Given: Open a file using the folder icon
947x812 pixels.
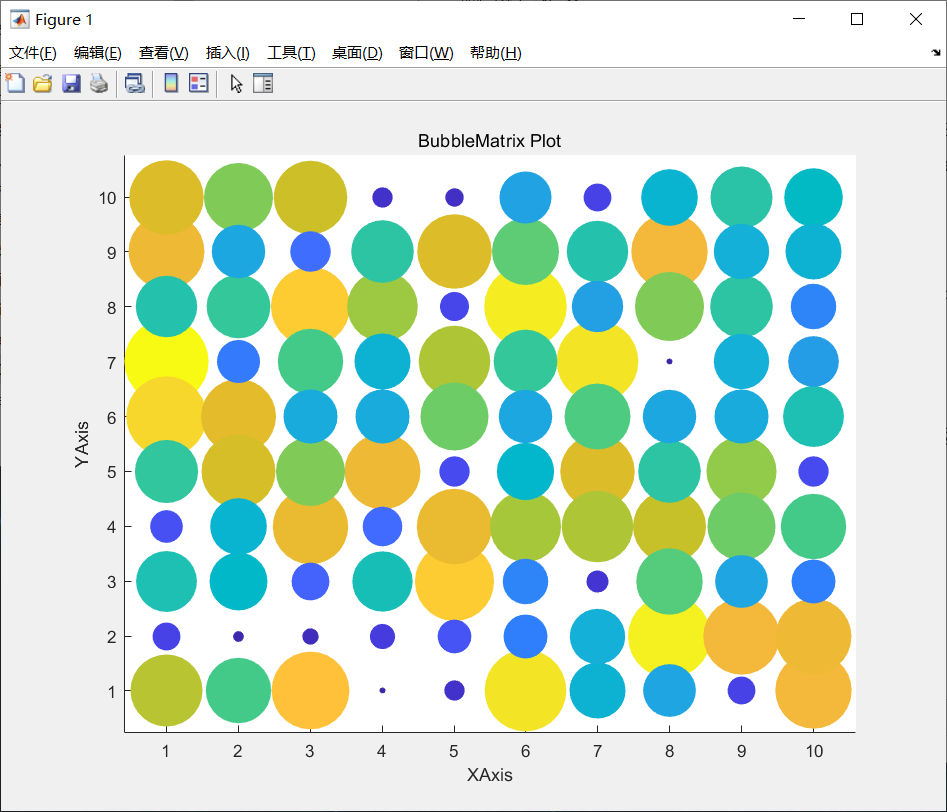Looking at the screenshot, I should [43, 83].
